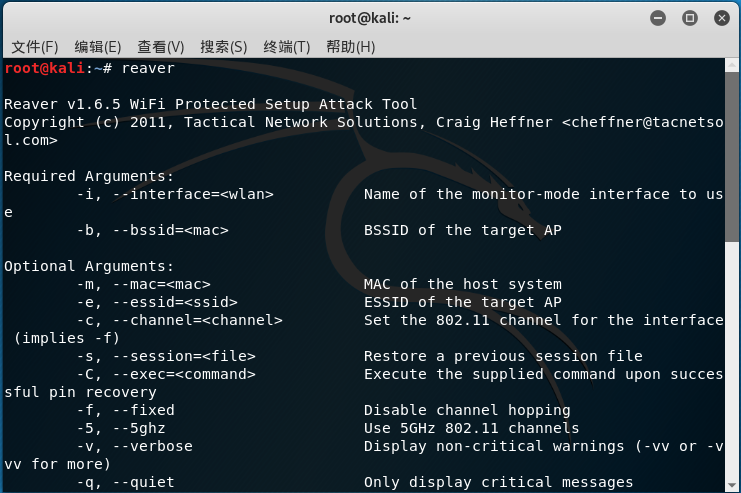This screenshot has width=741, height=493.
Task: Click the --bssid=<mac> option text
Action: 171,230
